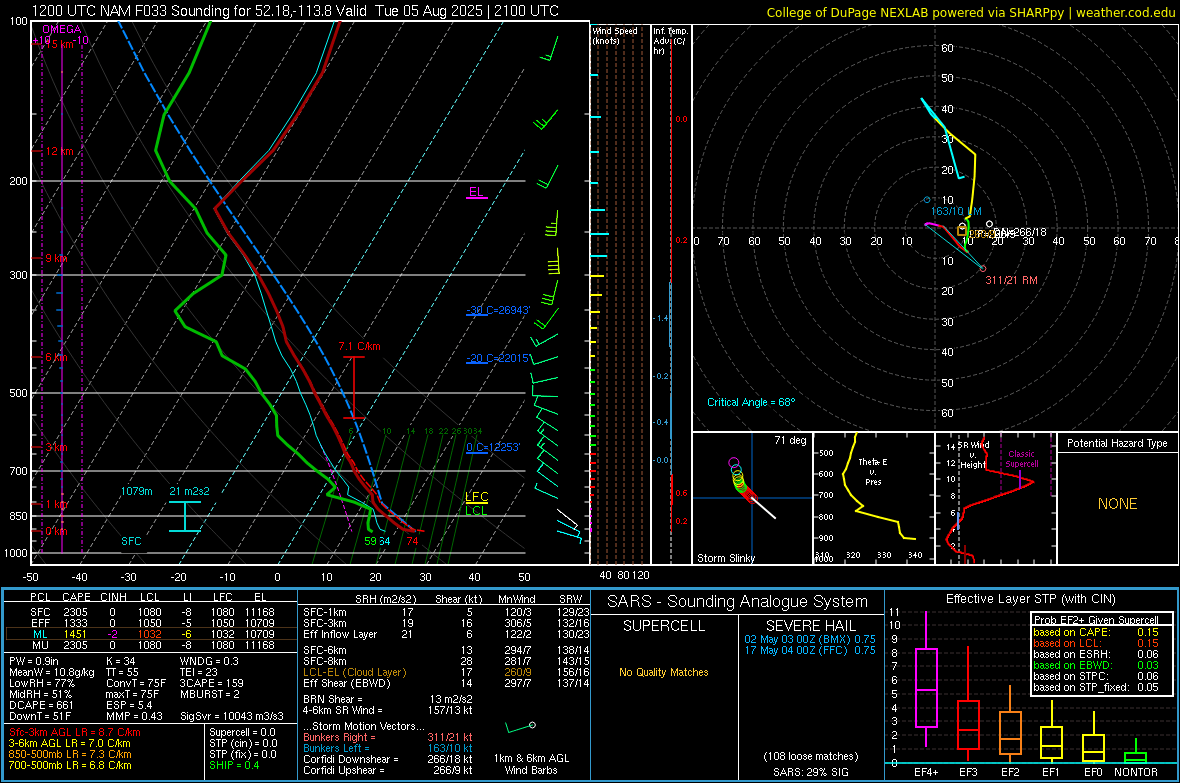Click the yellow LFC level label
The height and width of the screenshot is (783, 1180).
pyautogui.click(x=476, y=496)
